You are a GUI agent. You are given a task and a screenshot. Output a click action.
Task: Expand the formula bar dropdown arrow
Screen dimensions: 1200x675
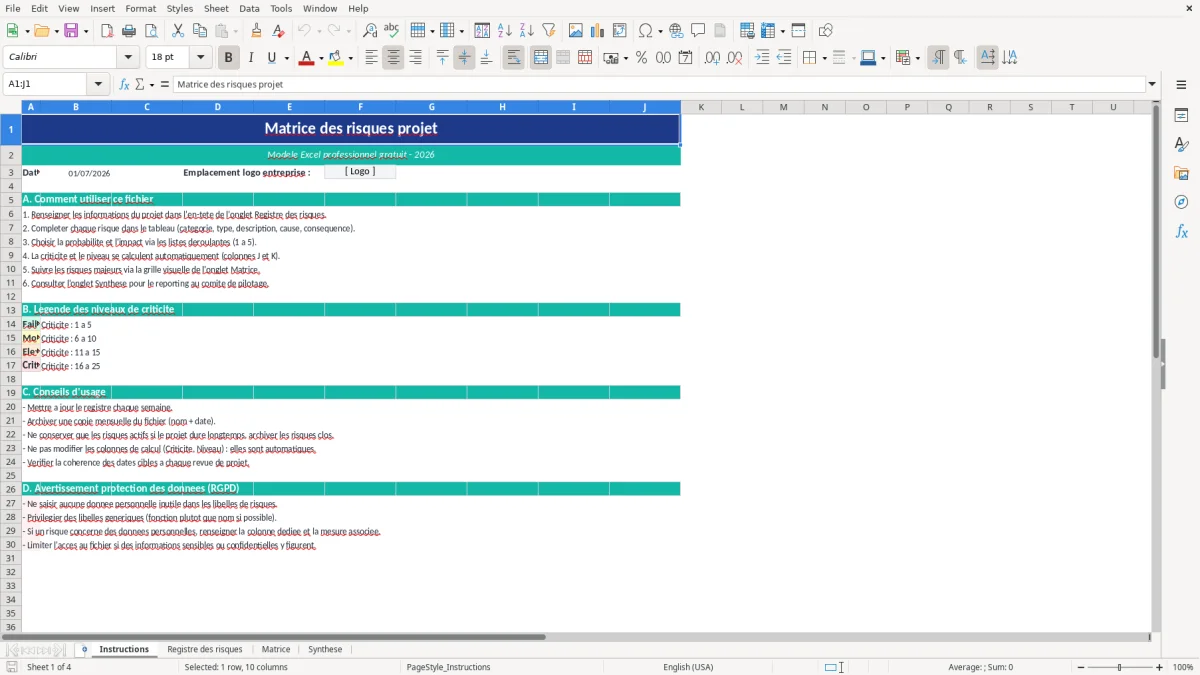click(x=1152, y=85)
